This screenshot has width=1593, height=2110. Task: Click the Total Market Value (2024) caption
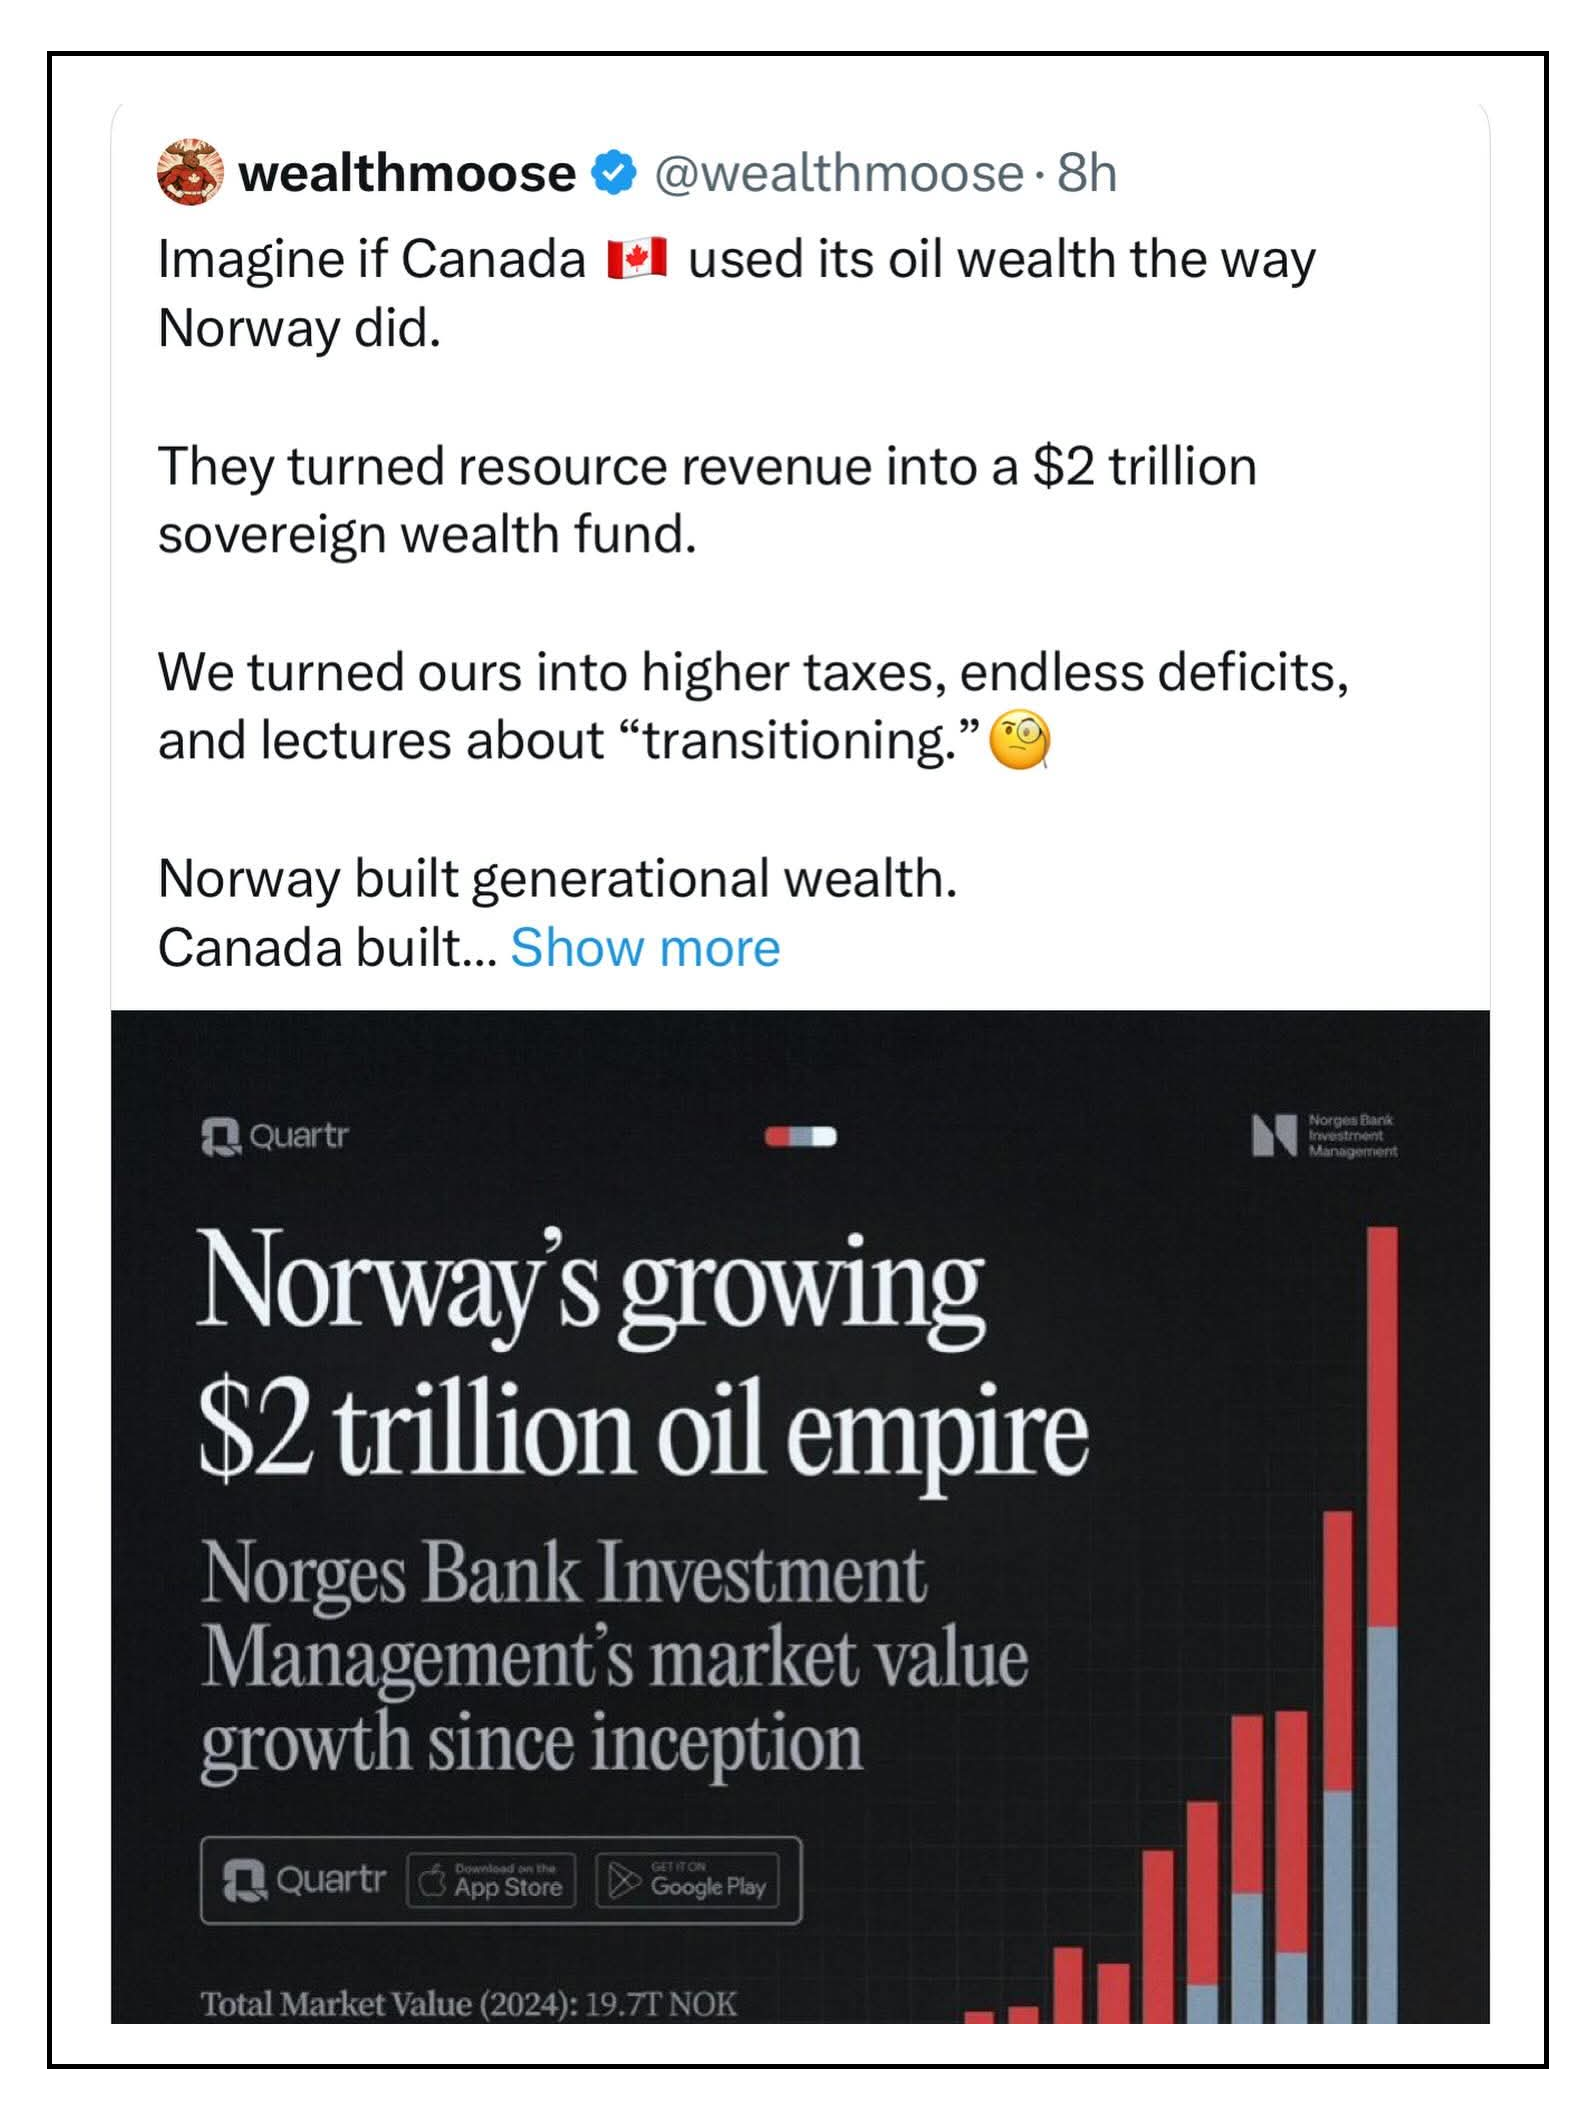point(468,2003)
